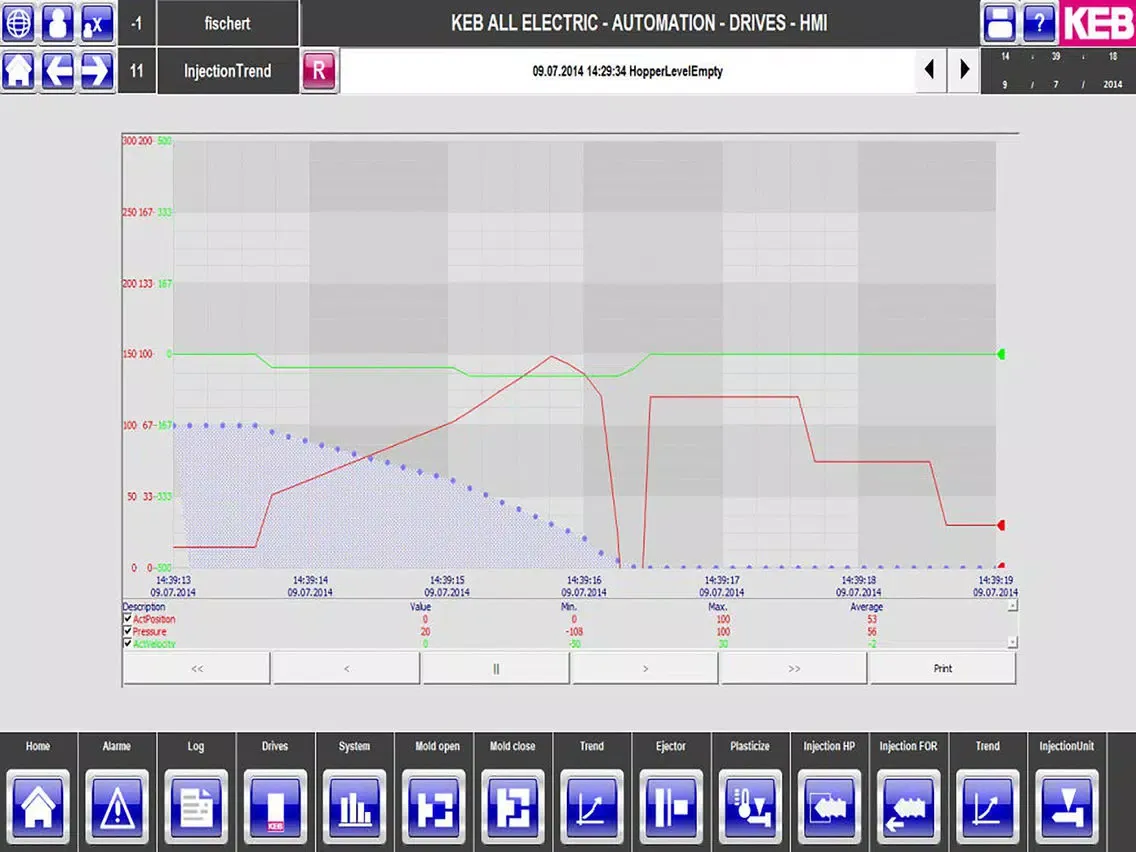
Task: Click the Description column header
Action: [143, 606]
